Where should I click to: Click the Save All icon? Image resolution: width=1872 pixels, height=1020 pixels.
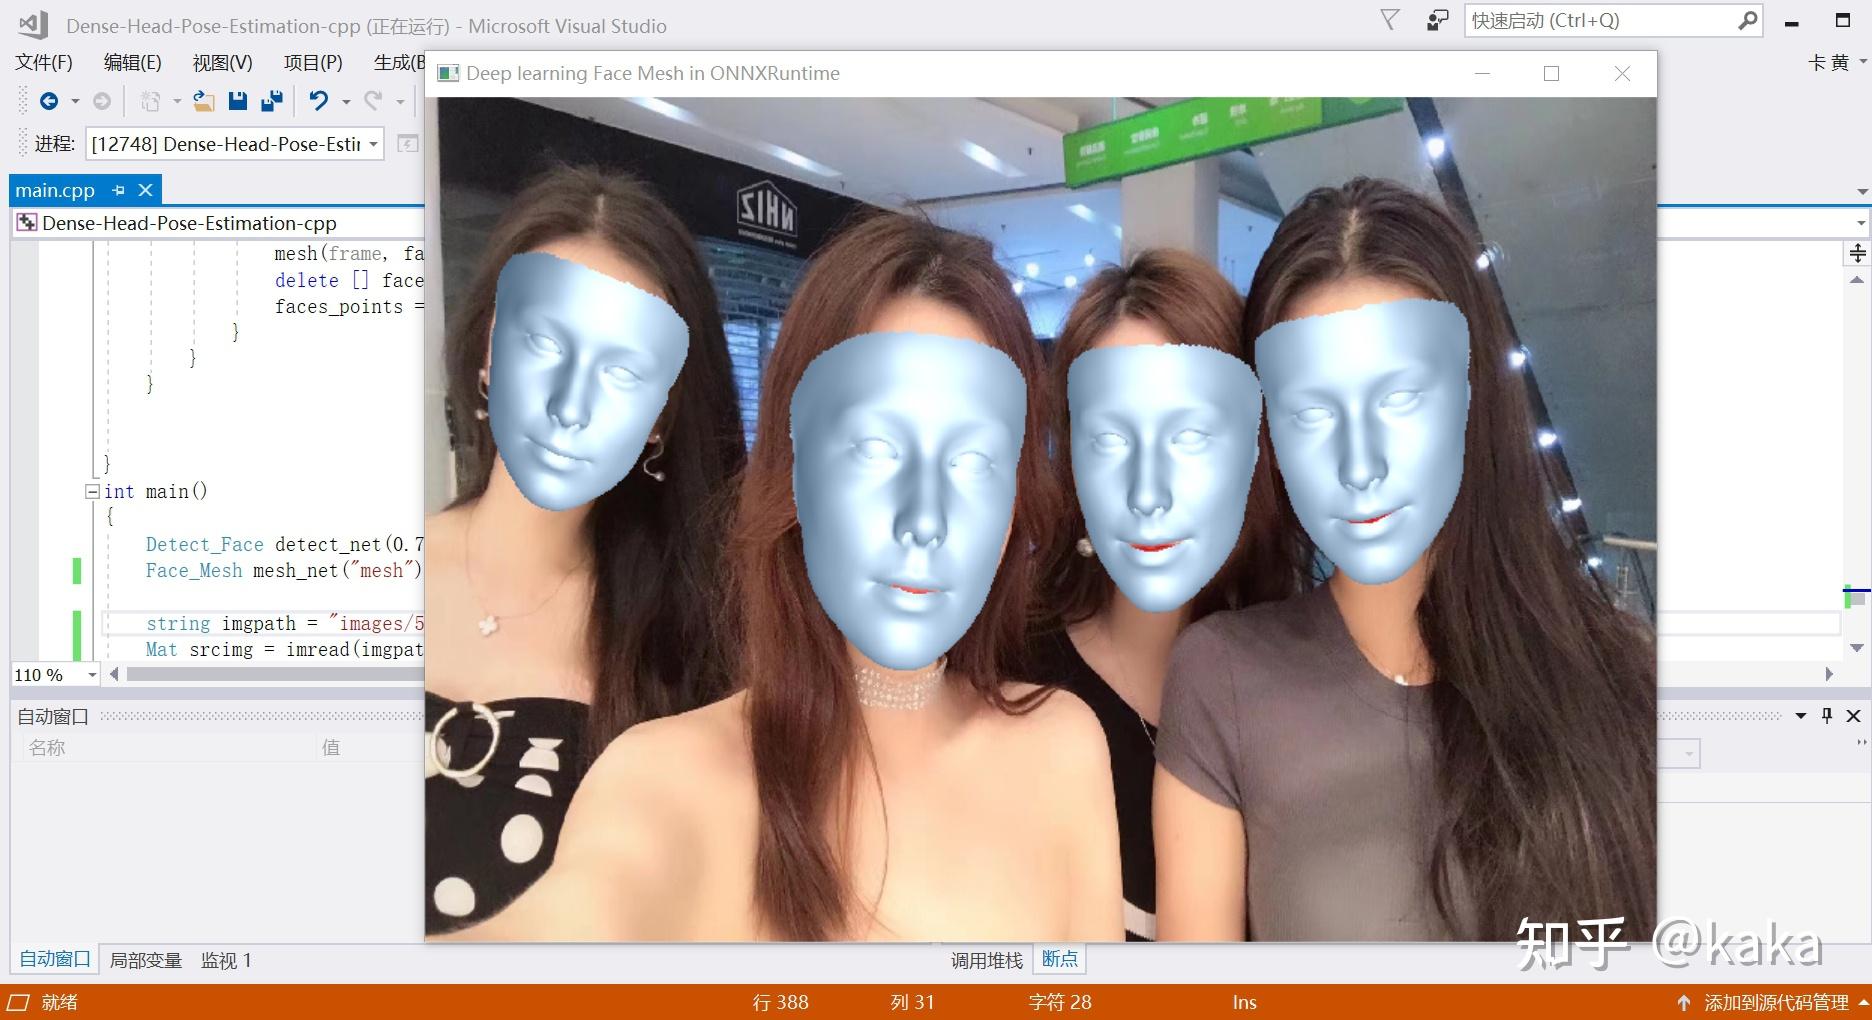[x=270, y=101]
